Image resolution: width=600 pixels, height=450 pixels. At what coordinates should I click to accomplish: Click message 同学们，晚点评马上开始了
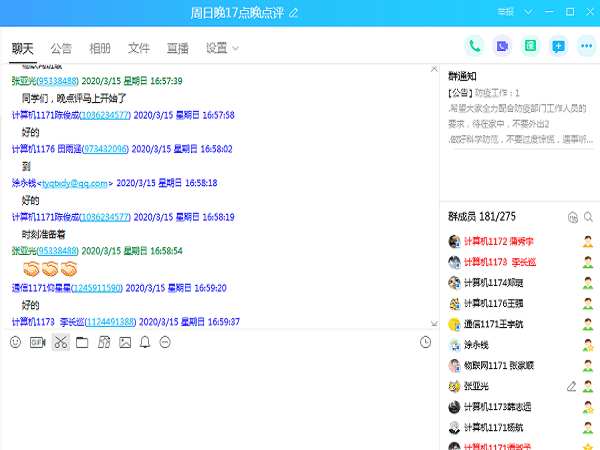tap(74, 98)
